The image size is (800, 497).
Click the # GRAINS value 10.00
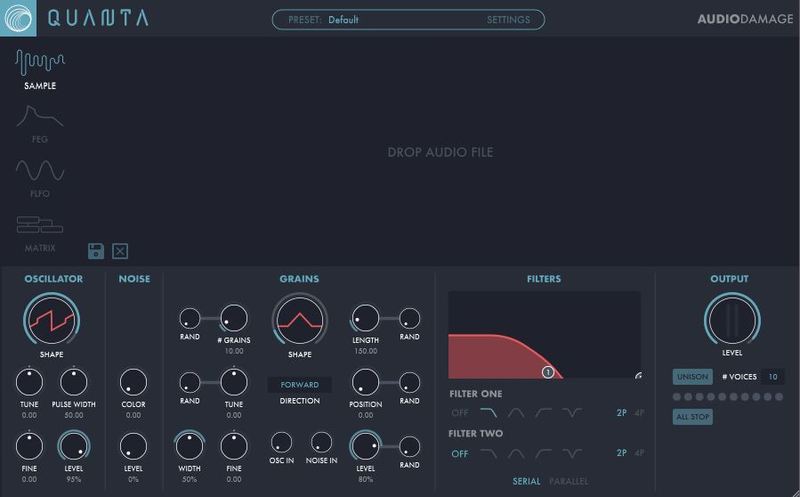tap(234, 351)
